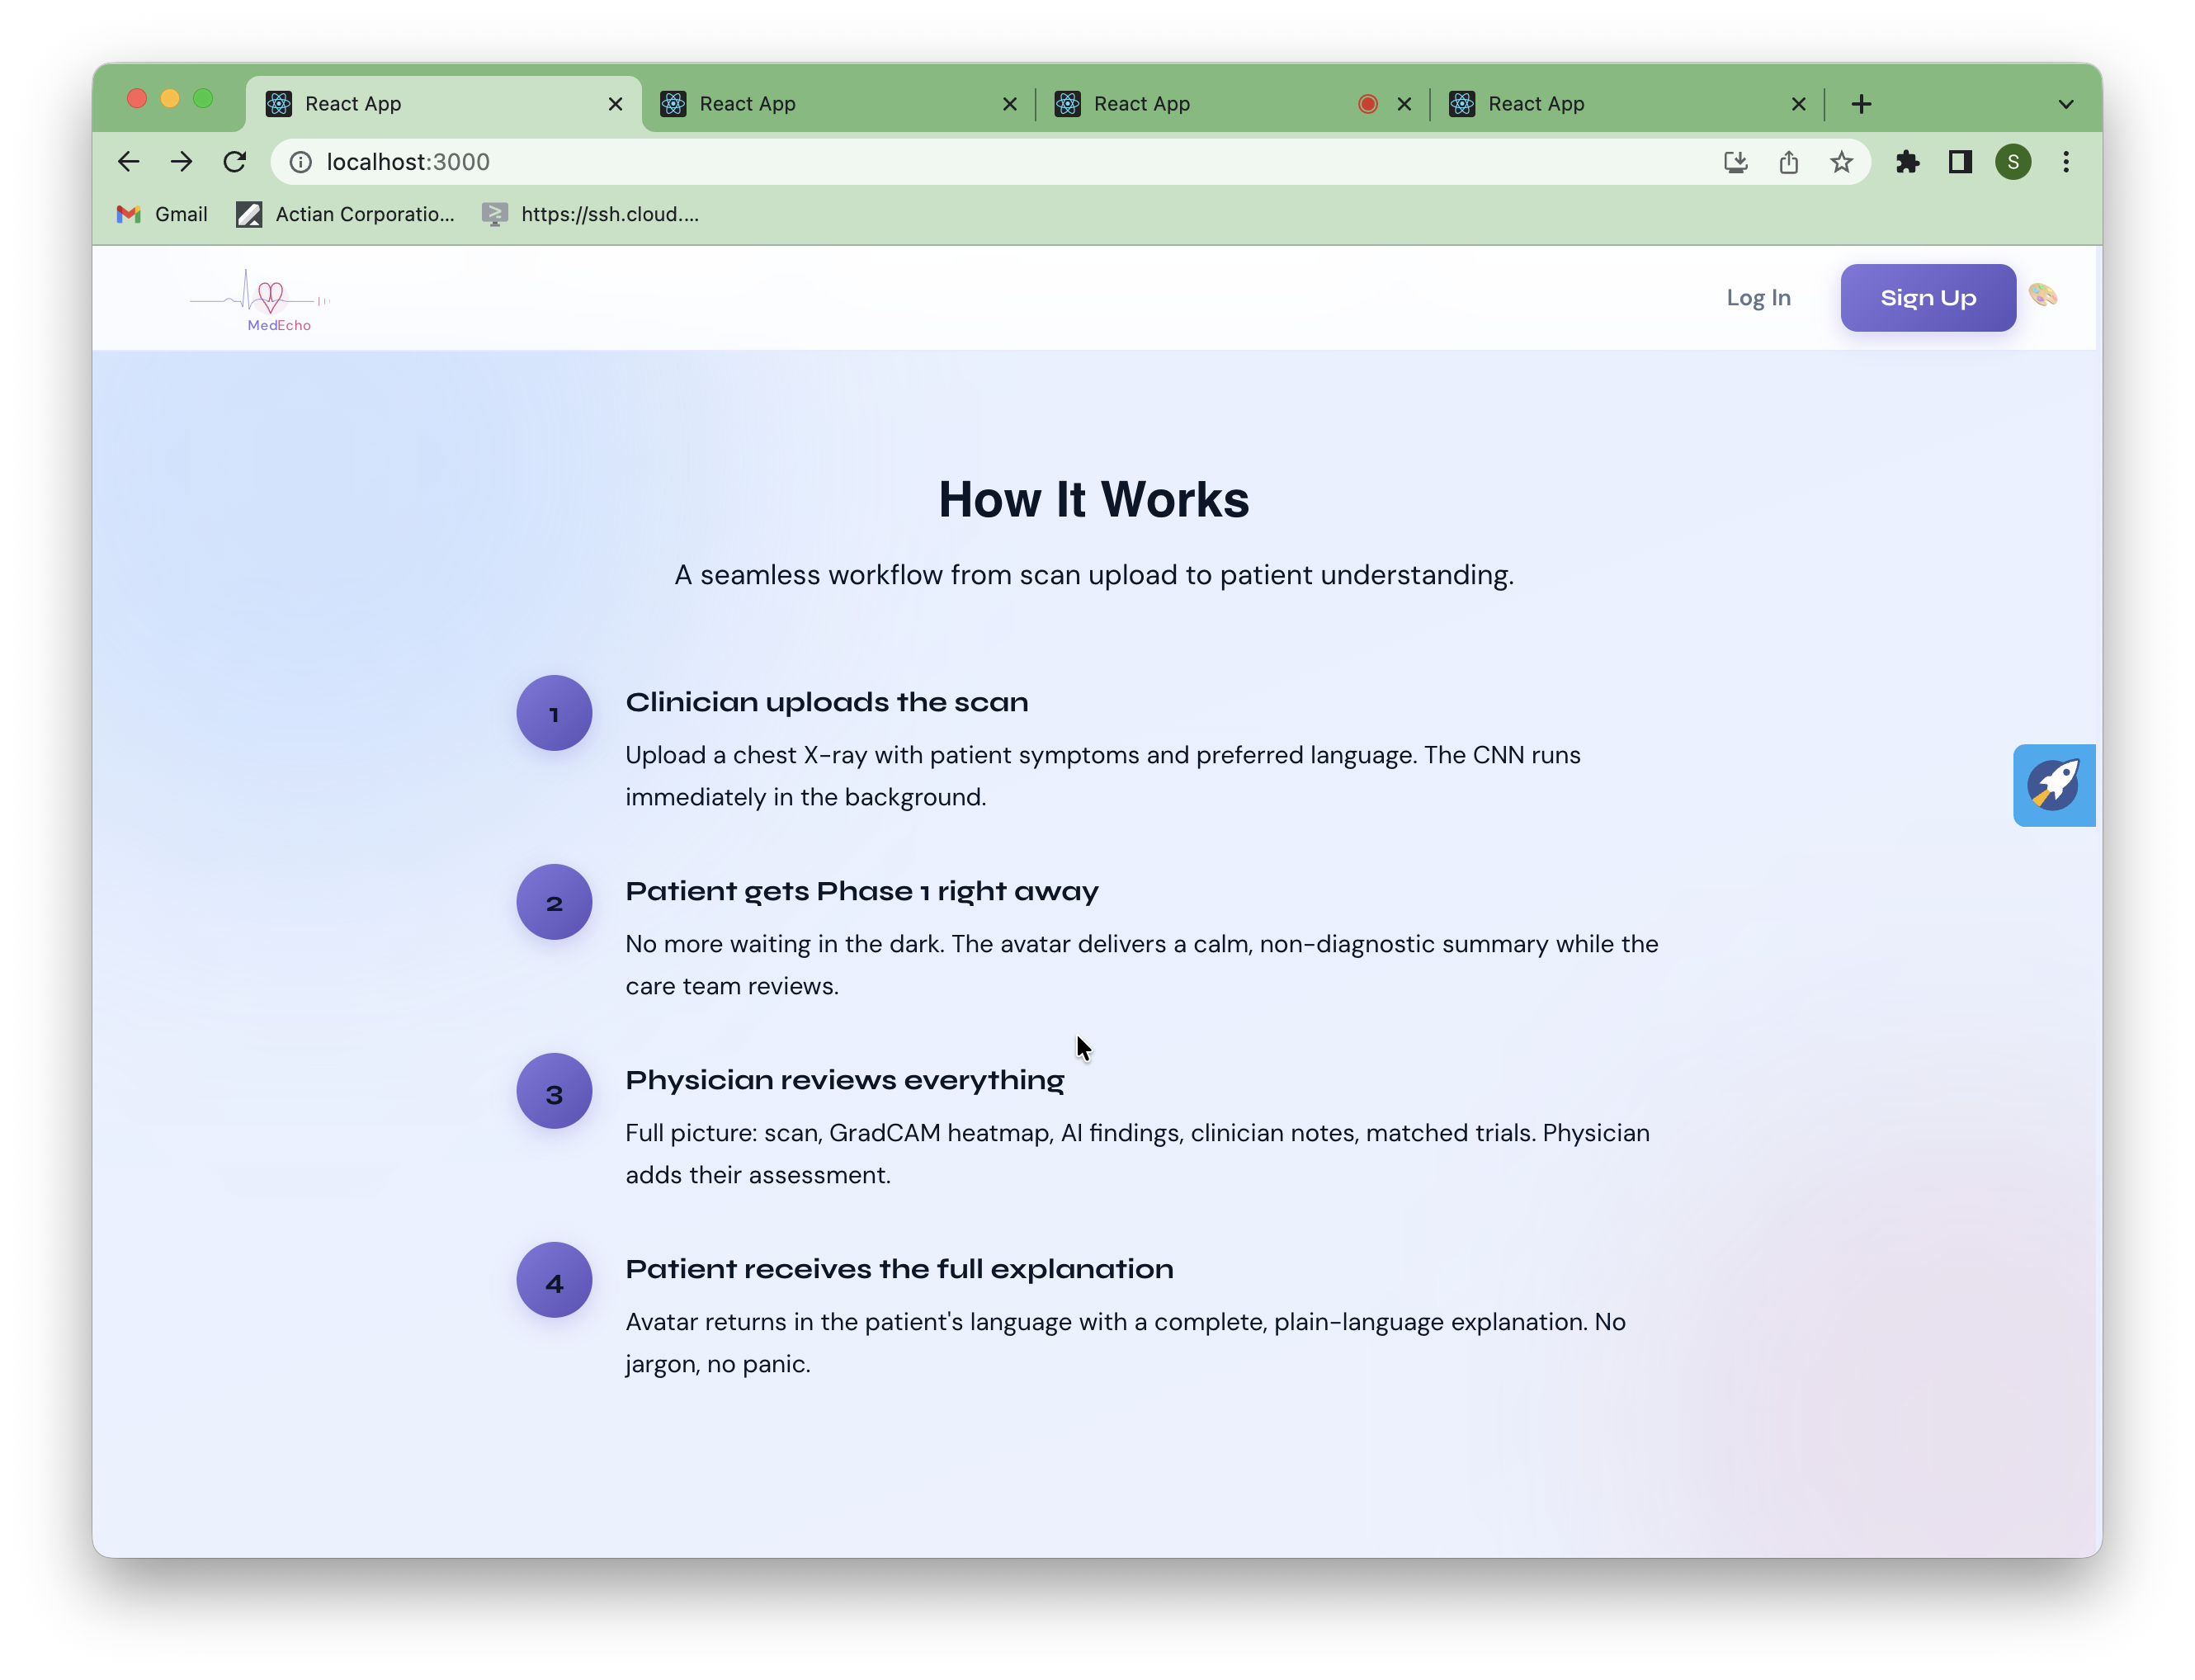Click the install app icon in address bar
Screen dimensions: 2195x1680
click(x=1735, y=162)
